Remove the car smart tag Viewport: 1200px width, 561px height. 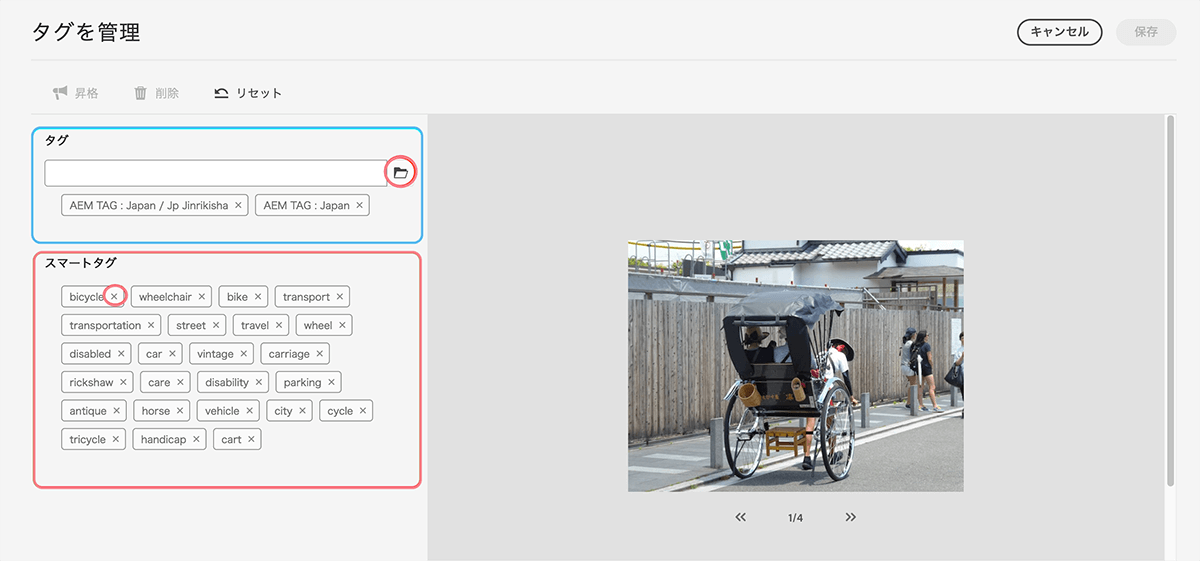point(172,354)
